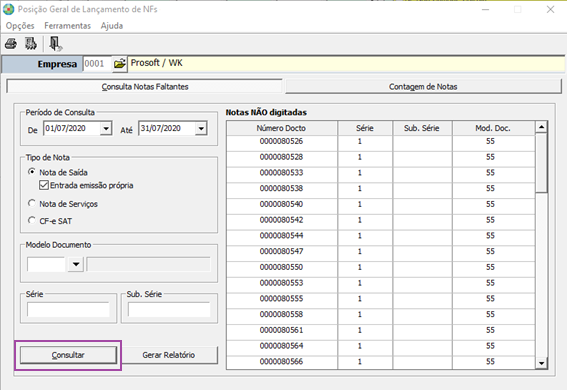
Task: Minimize the Posição Geral de Lançamento window
Action: pos(485,9)
